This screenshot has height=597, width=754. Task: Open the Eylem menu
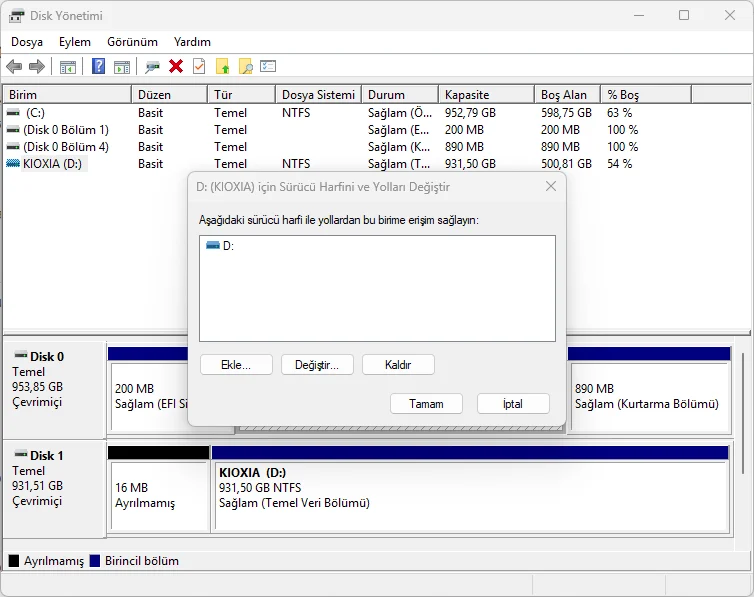coord(75,42)
